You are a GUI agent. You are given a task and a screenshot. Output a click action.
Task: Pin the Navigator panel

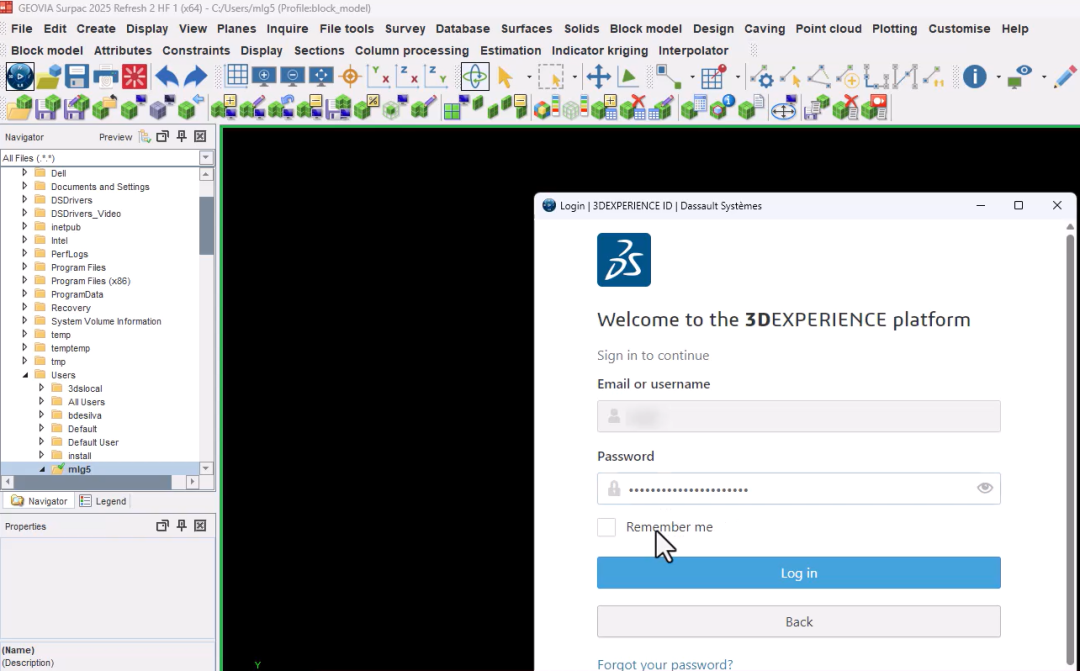point(182,136)
